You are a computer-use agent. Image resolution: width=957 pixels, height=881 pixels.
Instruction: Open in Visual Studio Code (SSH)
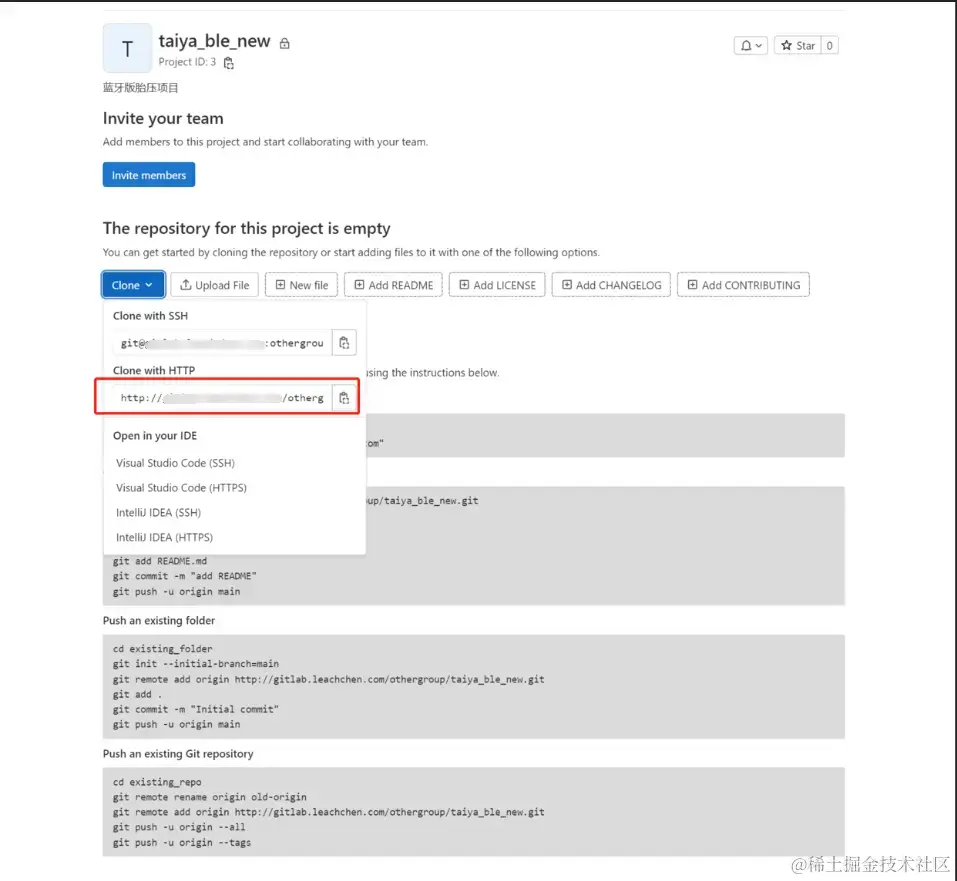[x=176, y=463]
